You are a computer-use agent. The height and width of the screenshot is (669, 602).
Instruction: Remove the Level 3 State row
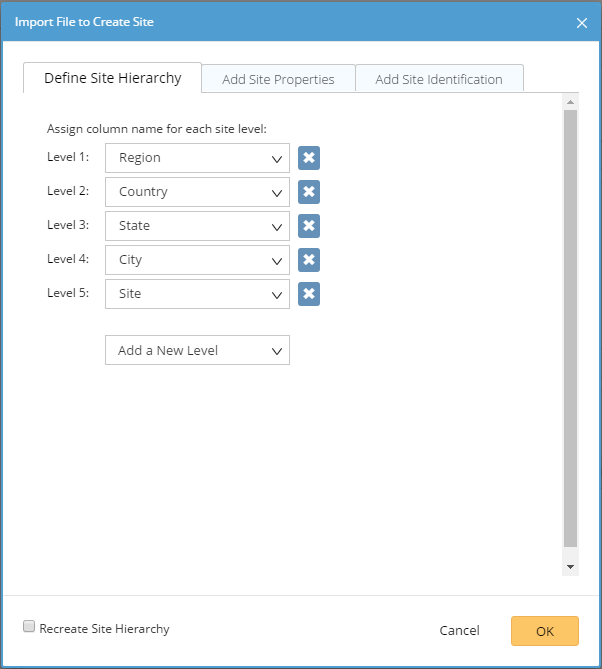(309, 226)
